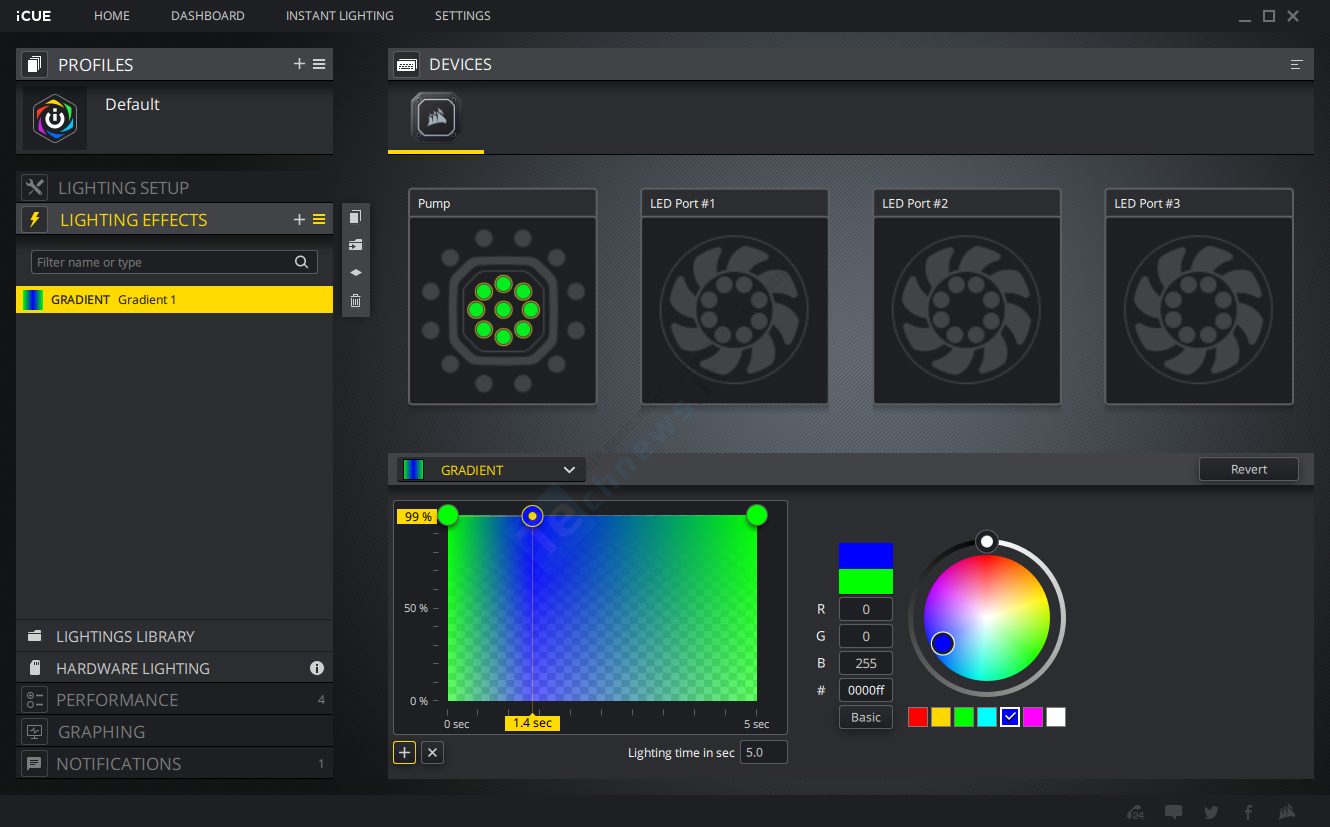
Task: Open the Gradient effect type dropdown
Action: [x=491, y=470]
